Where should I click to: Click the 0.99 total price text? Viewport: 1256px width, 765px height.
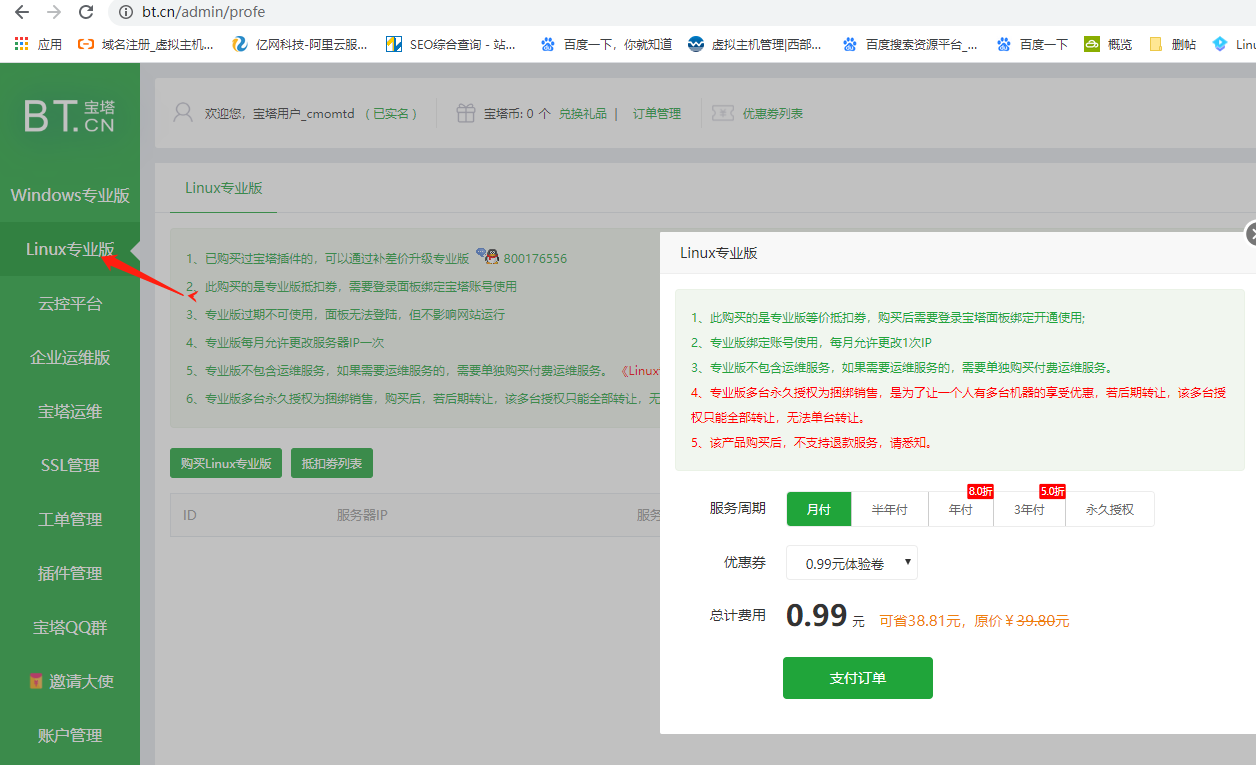coord(816,615)
